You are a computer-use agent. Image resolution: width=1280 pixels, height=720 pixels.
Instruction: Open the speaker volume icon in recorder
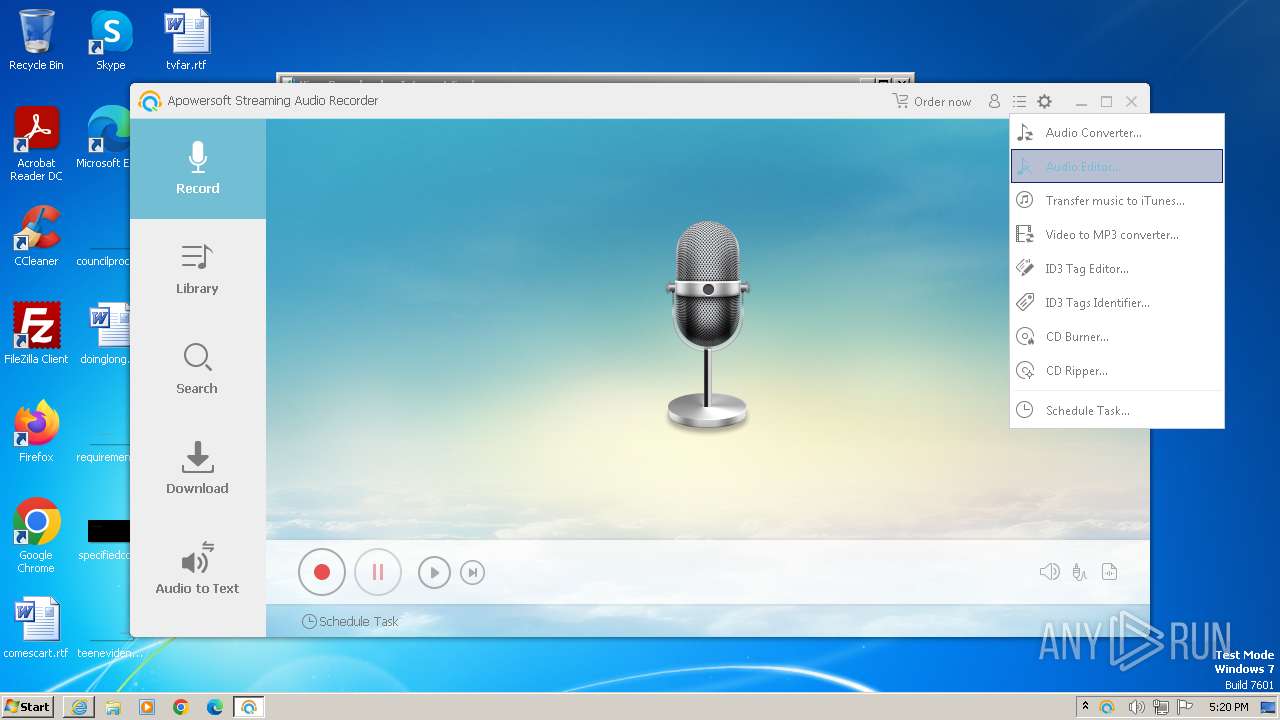click(1049, 572)
